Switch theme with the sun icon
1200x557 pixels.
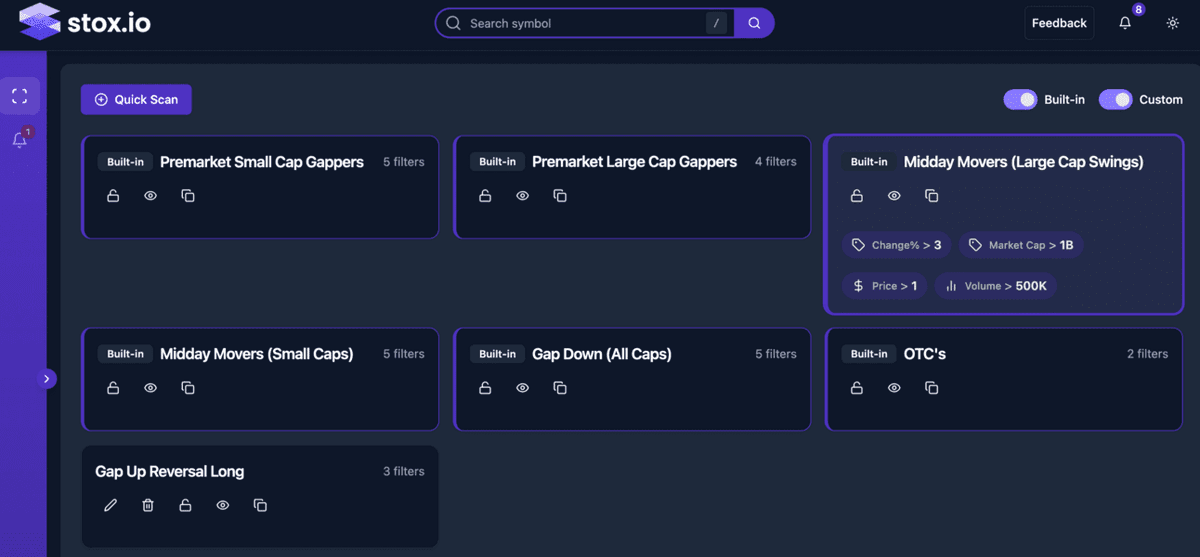pos(1173,23)
